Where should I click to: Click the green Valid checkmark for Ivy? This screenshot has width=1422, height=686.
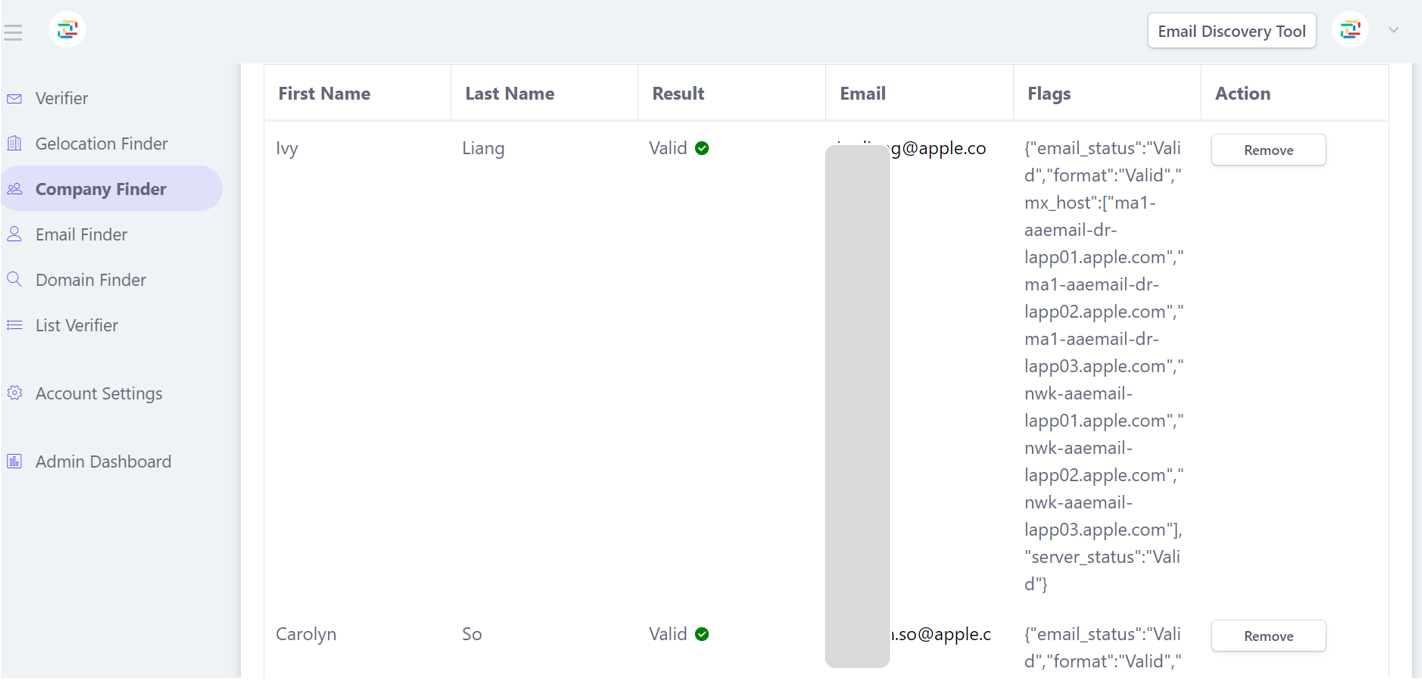[702, 148]
